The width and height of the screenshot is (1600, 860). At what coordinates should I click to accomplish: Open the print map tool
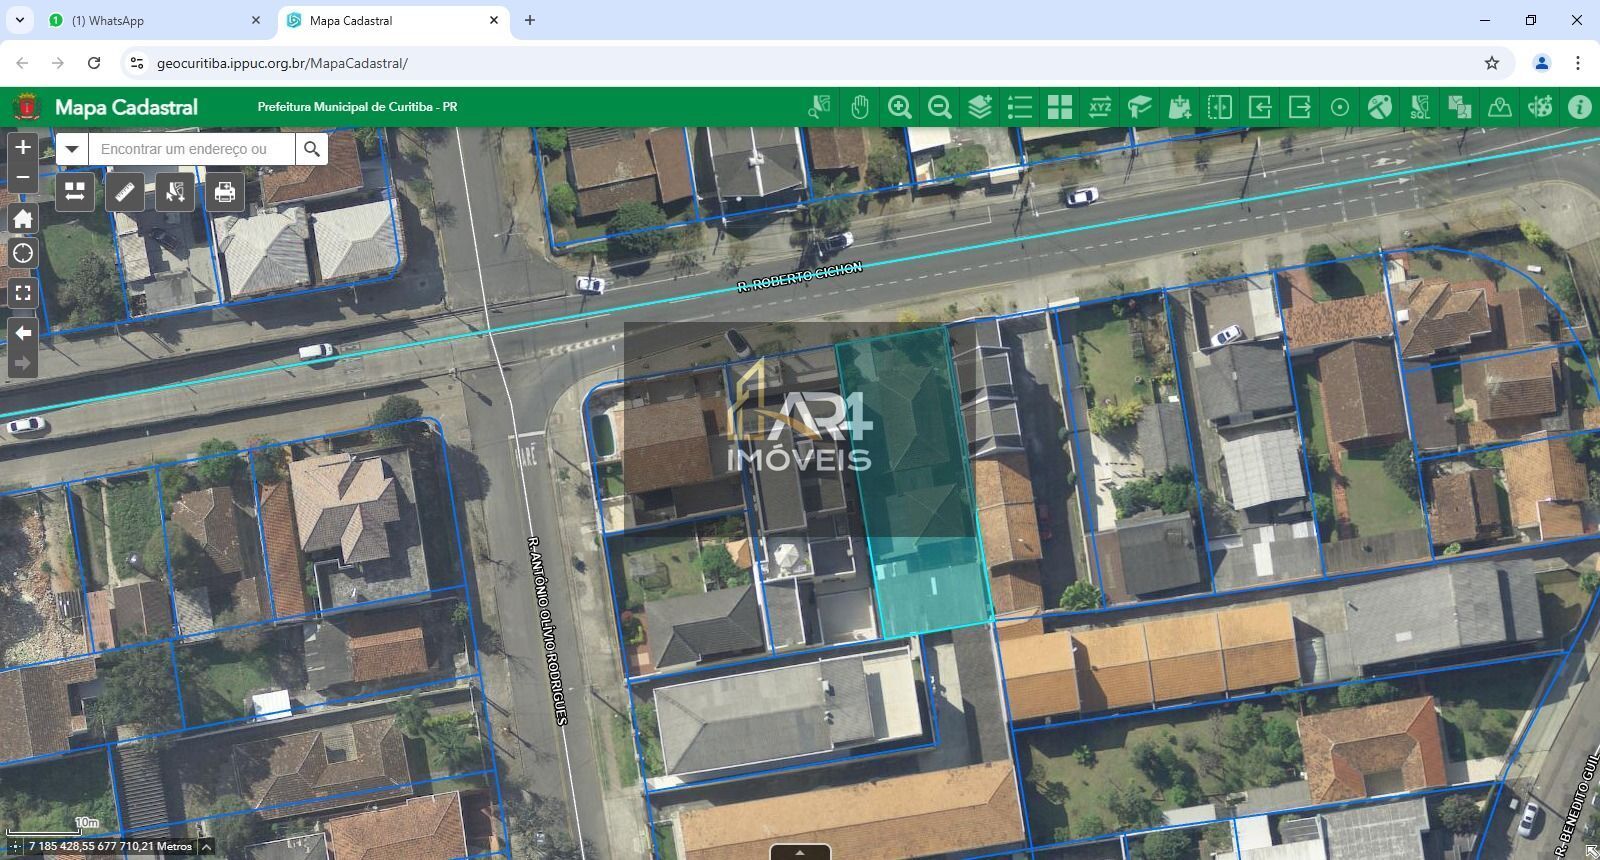(x=225, y=191)
